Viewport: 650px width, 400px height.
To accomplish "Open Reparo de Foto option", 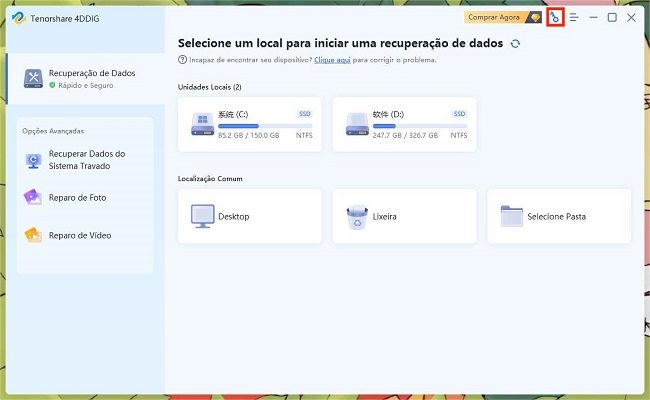I will click(x=85, y=198).
